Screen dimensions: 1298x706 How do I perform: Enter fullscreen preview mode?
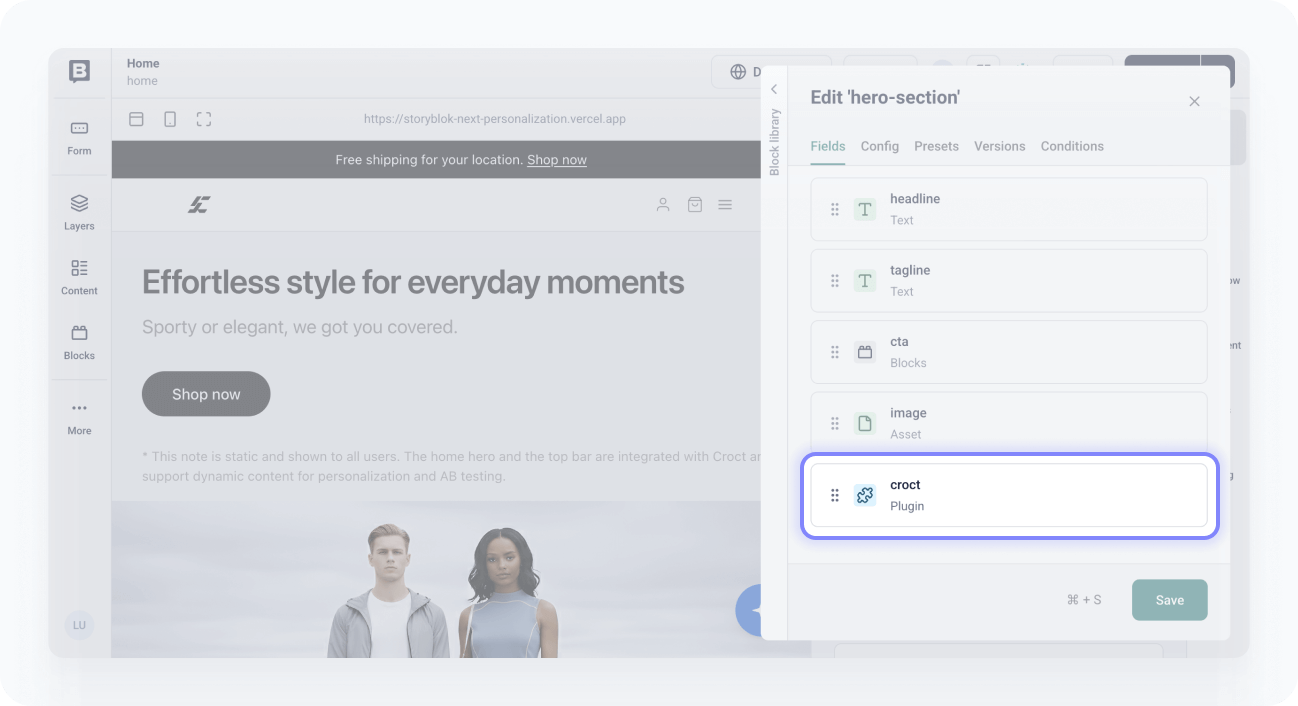tap(204, 119)
